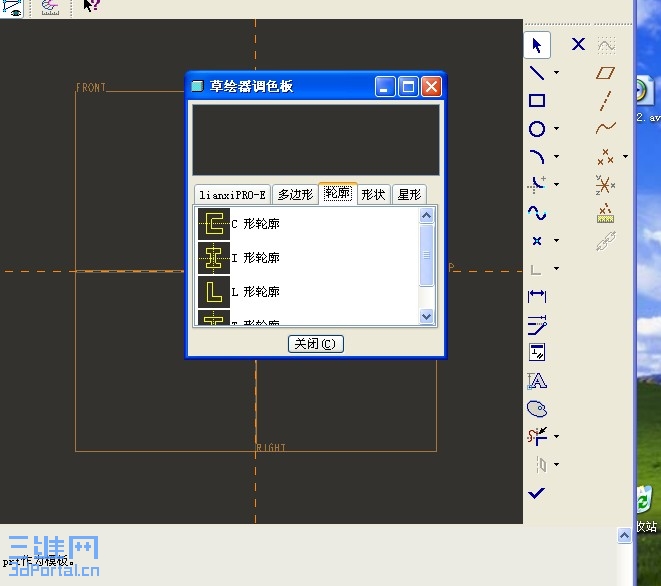The image size is (661, 586).
Task: Choose the Fillet tool
Action: (537, 184)
